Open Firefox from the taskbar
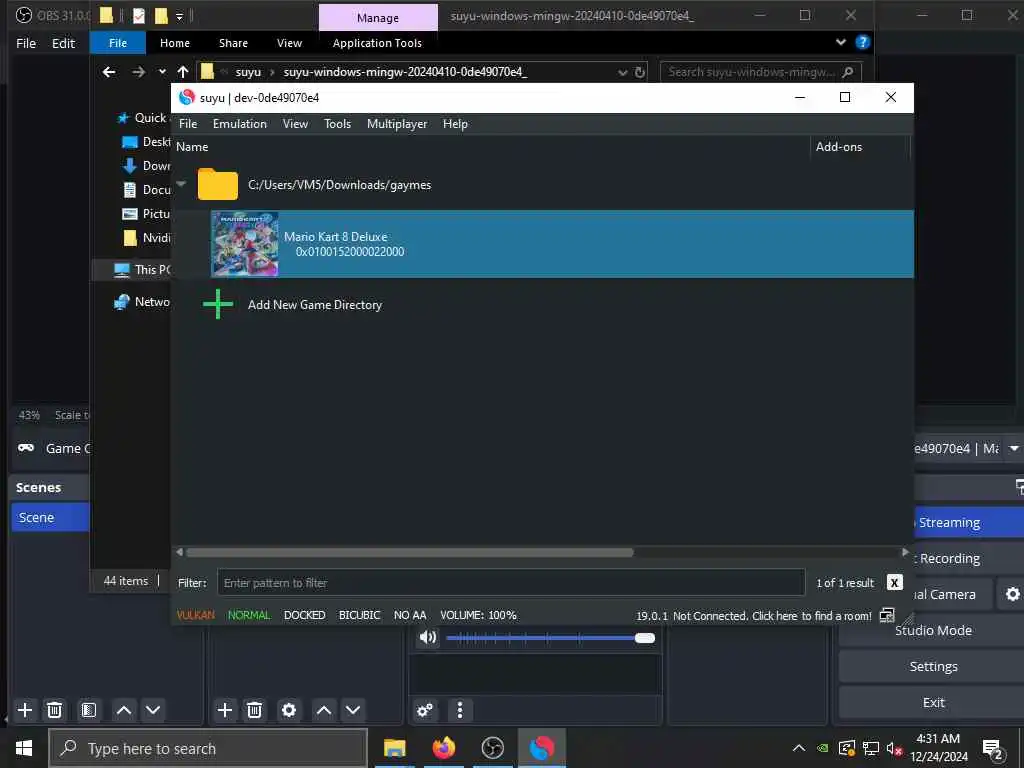The height and width of the screenshot is (768, 1024). pos(443,748)
